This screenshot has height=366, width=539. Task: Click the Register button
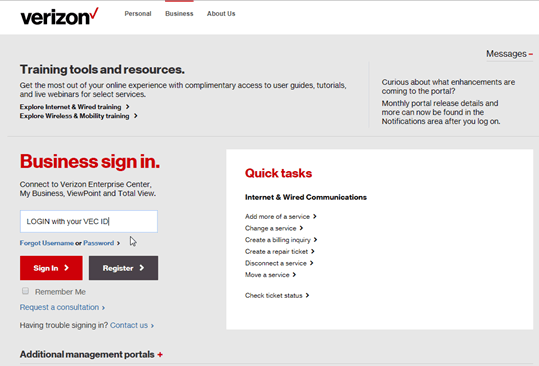click(123, 268)
